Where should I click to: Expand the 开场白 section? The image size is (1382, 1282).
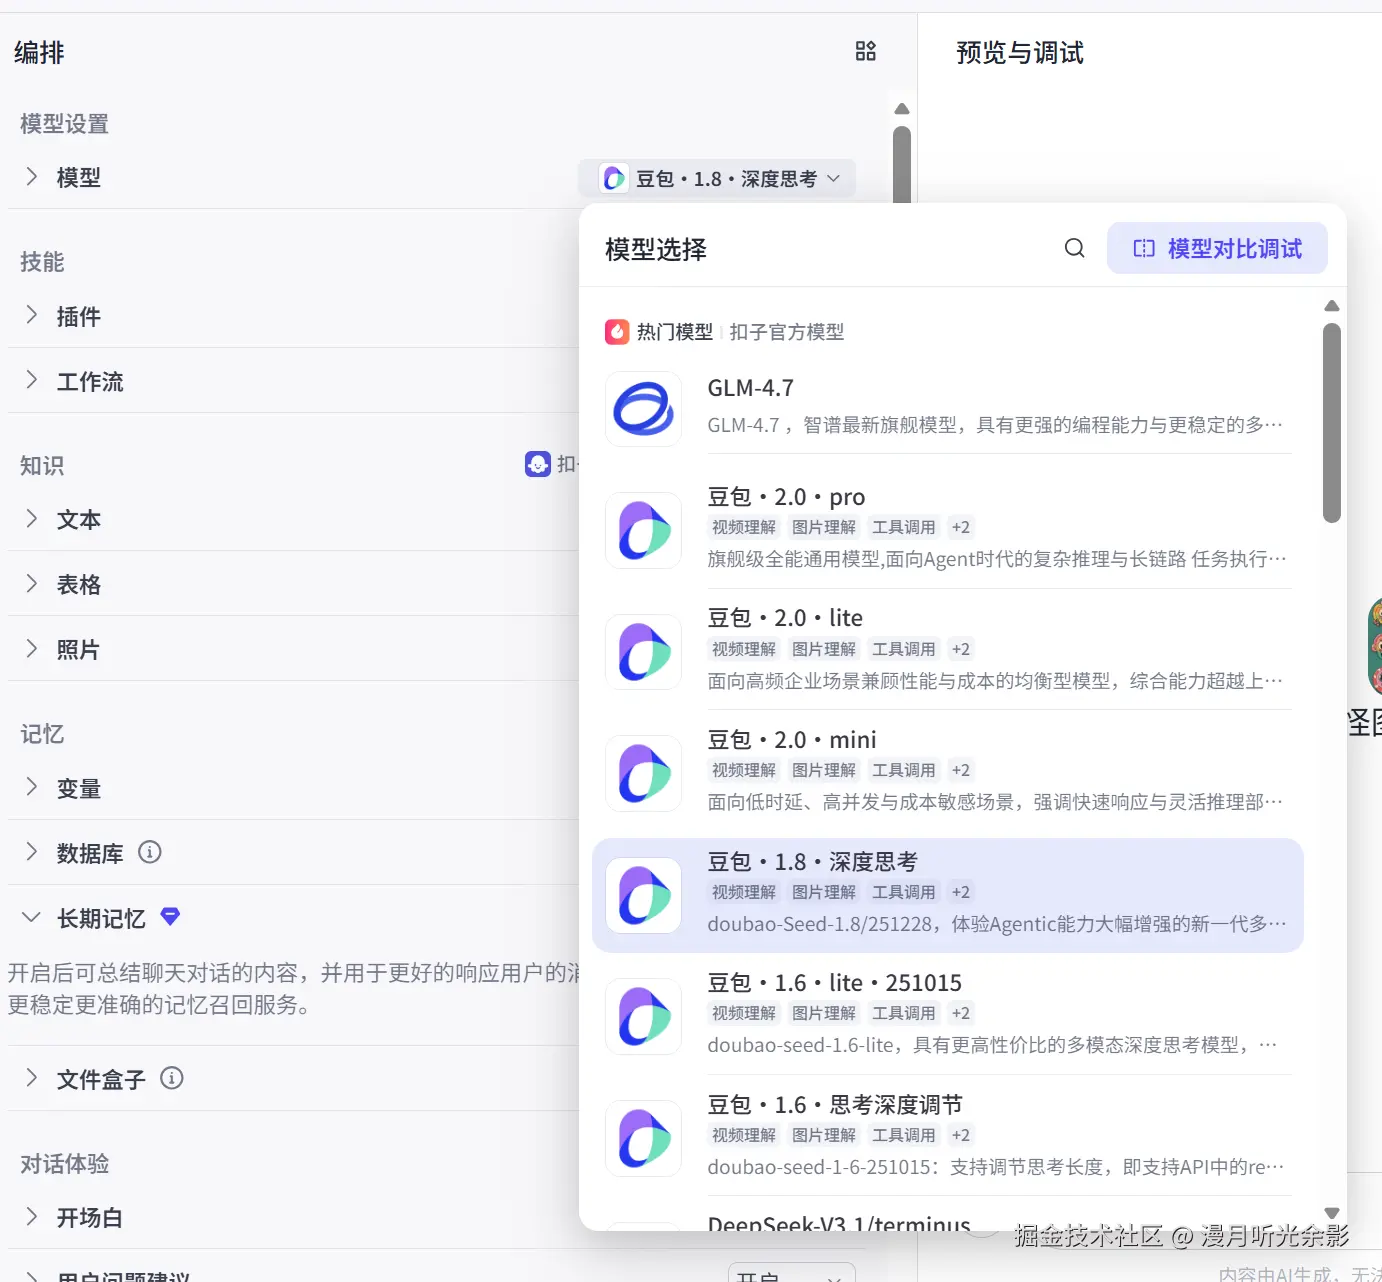click(x=32, y=1216)
